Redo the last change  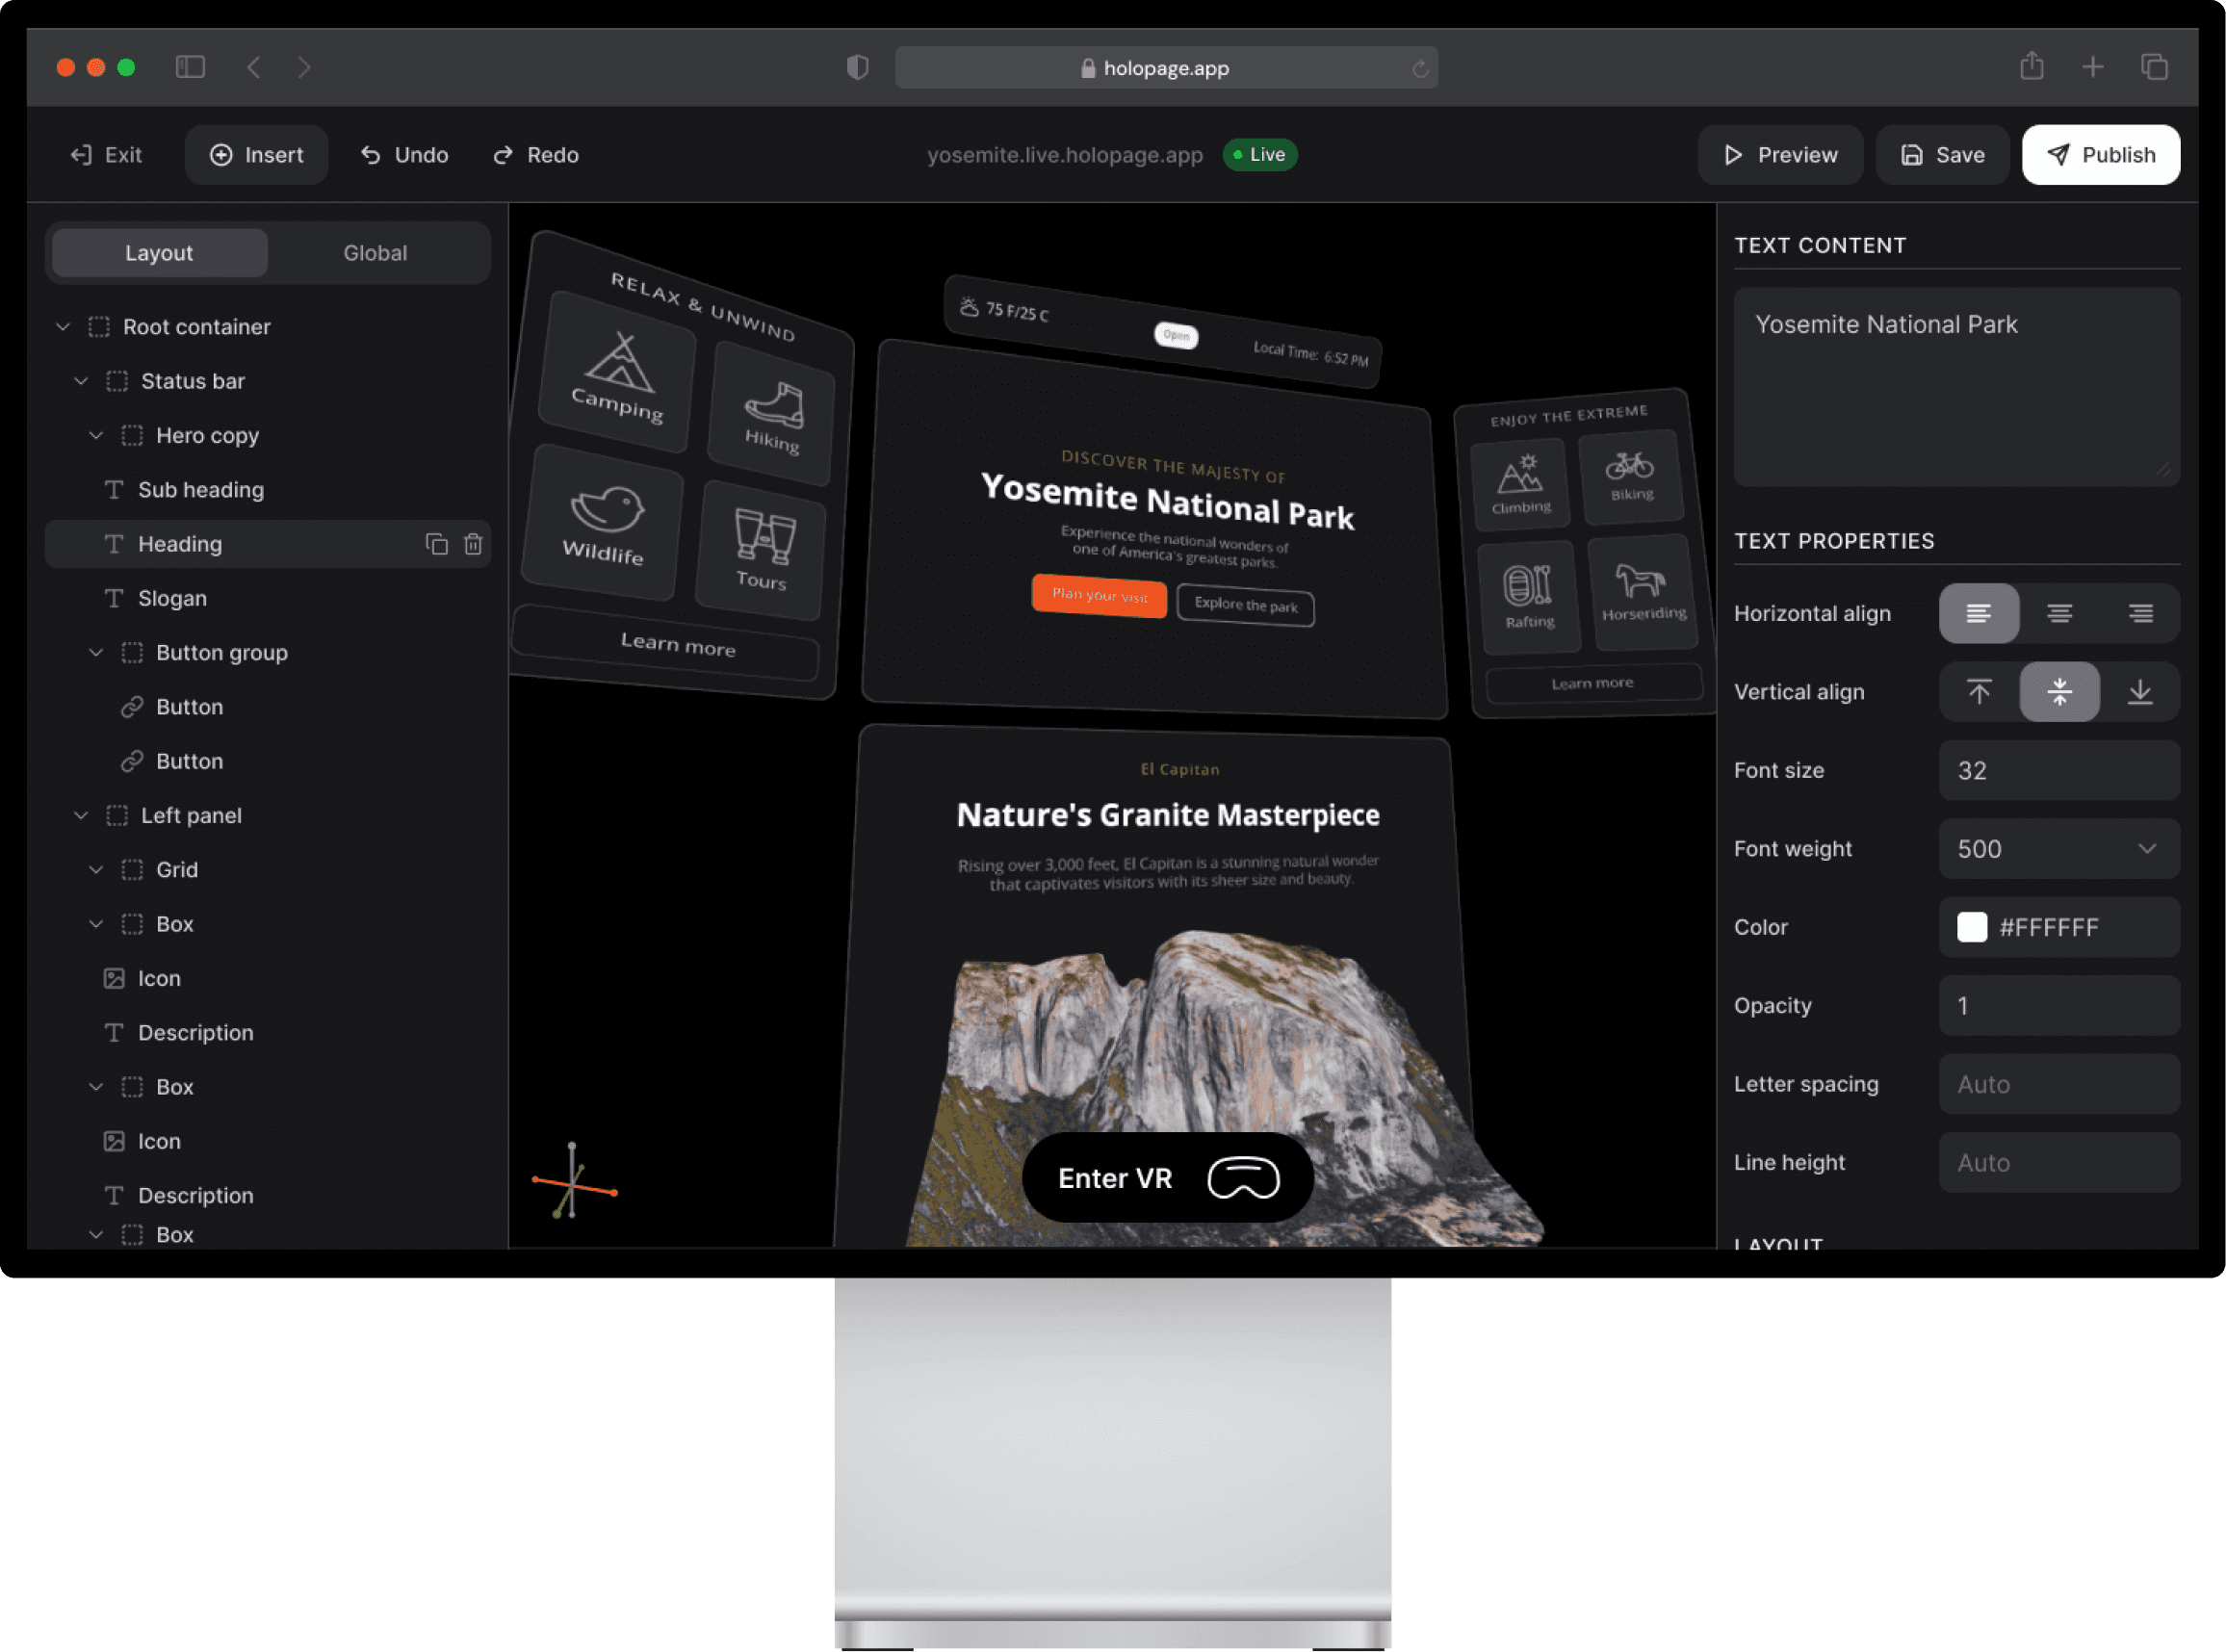[536, 155]
